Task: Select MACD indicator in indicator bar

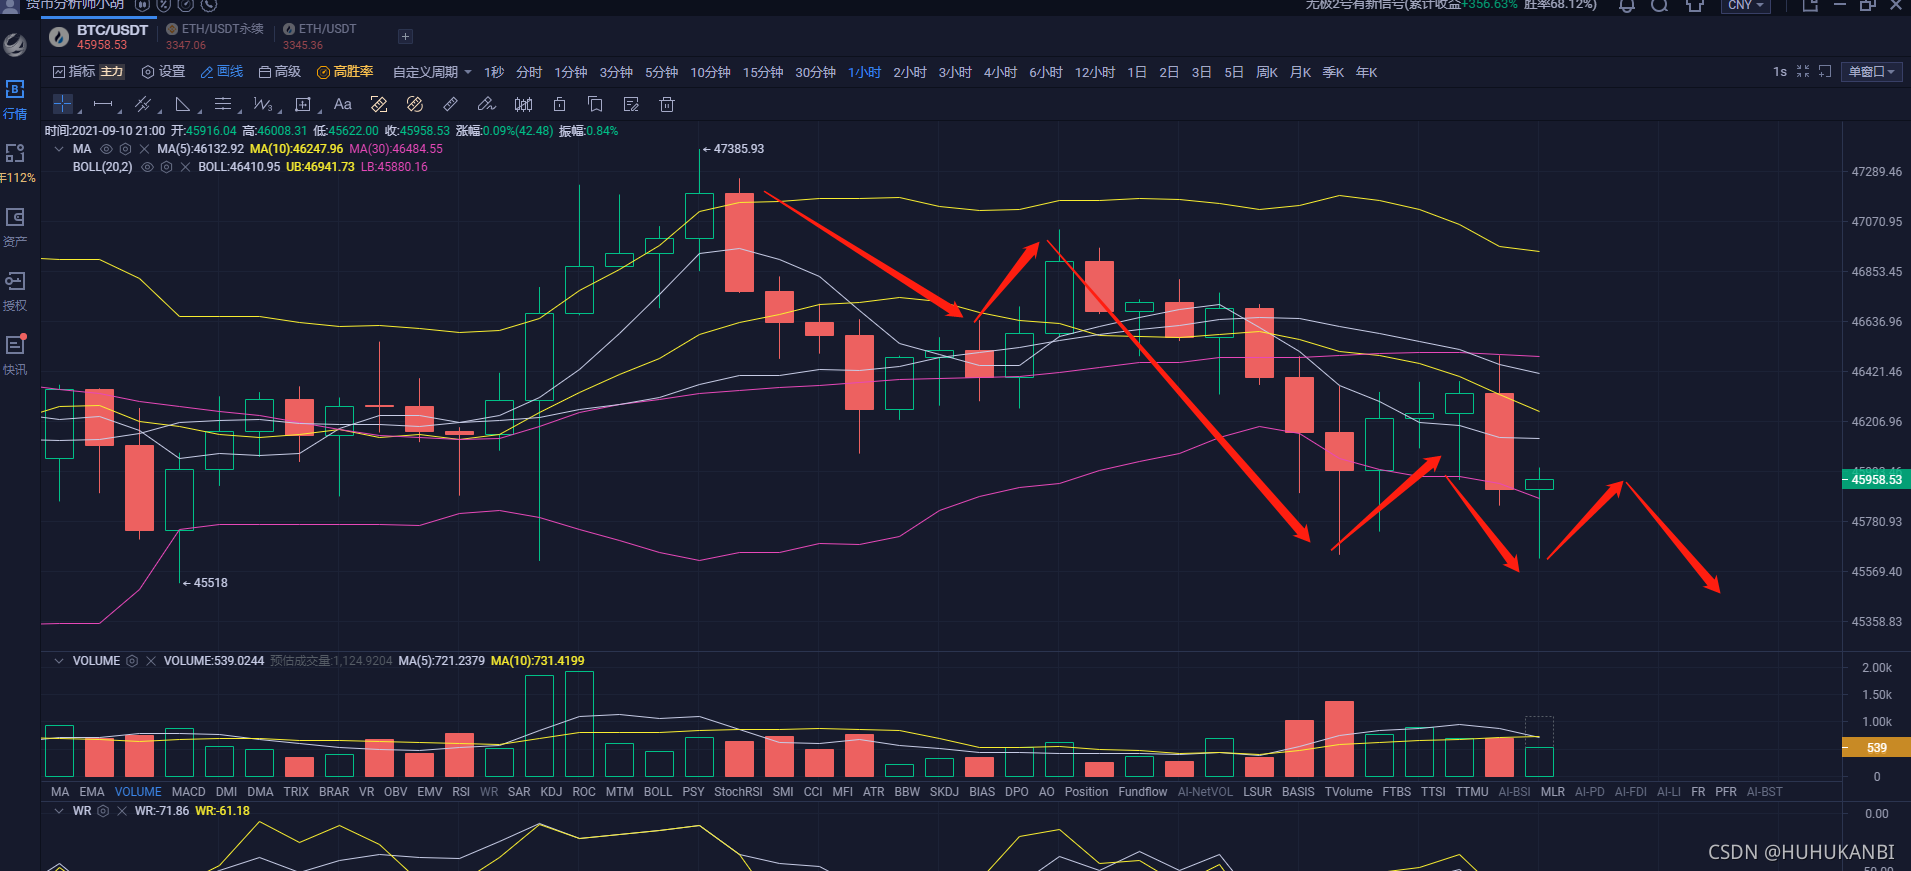Action: 188,792
